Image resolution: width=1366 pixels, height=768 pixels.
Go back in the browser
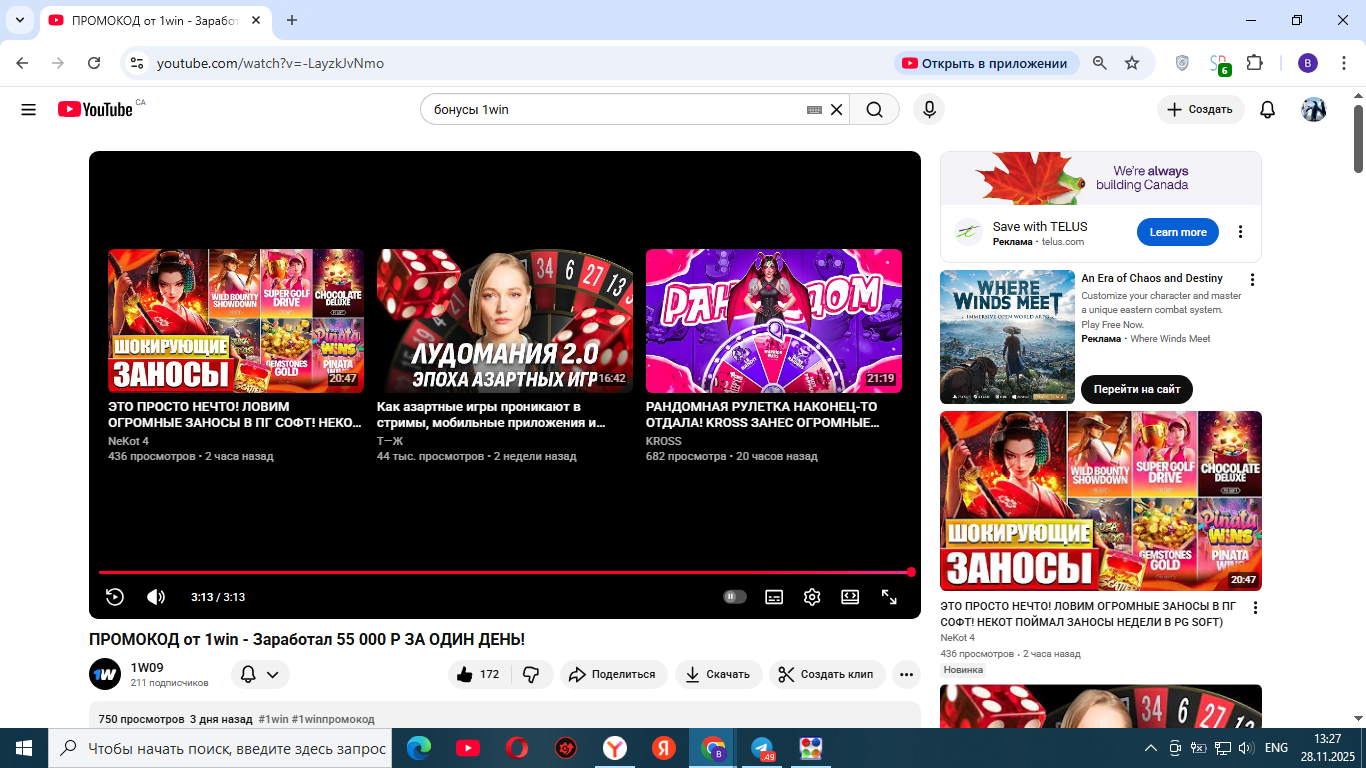pyautogui.click(x=22, y=63)
